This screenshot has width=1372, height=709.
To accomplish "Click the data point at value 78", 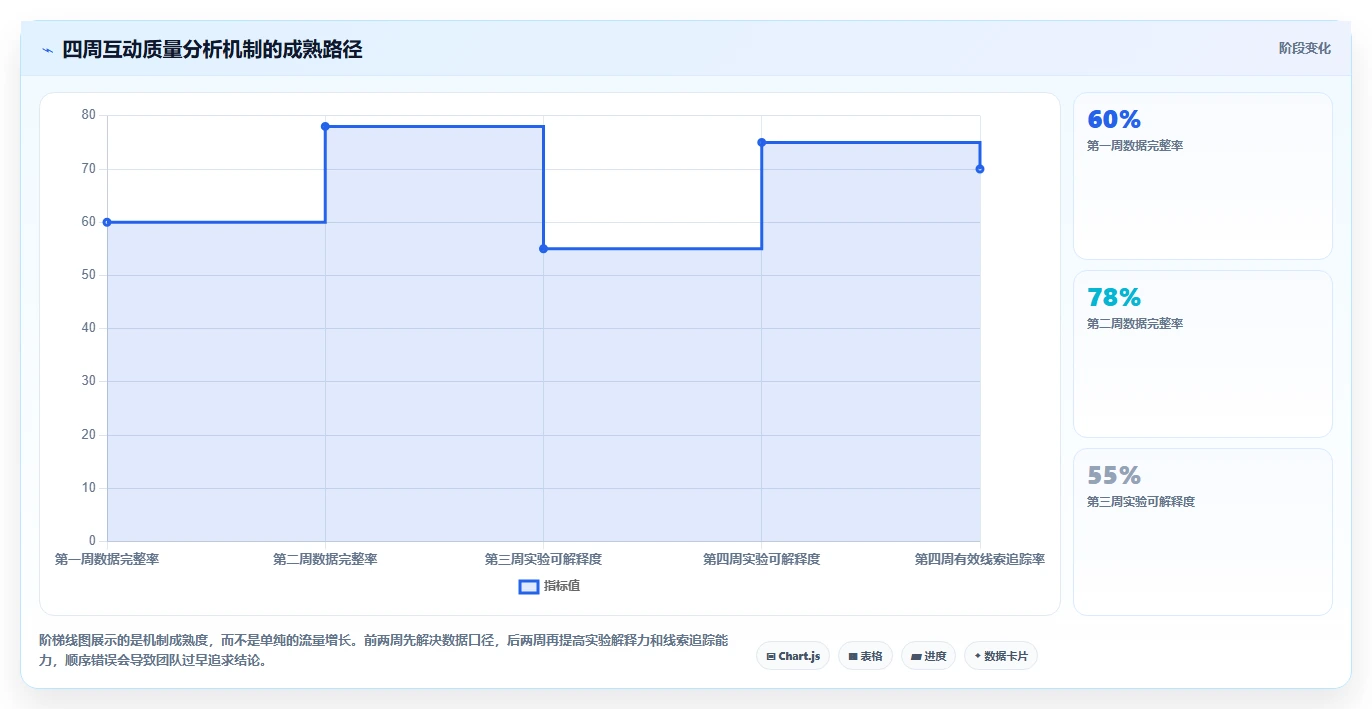I will click(x=325, y=126).
